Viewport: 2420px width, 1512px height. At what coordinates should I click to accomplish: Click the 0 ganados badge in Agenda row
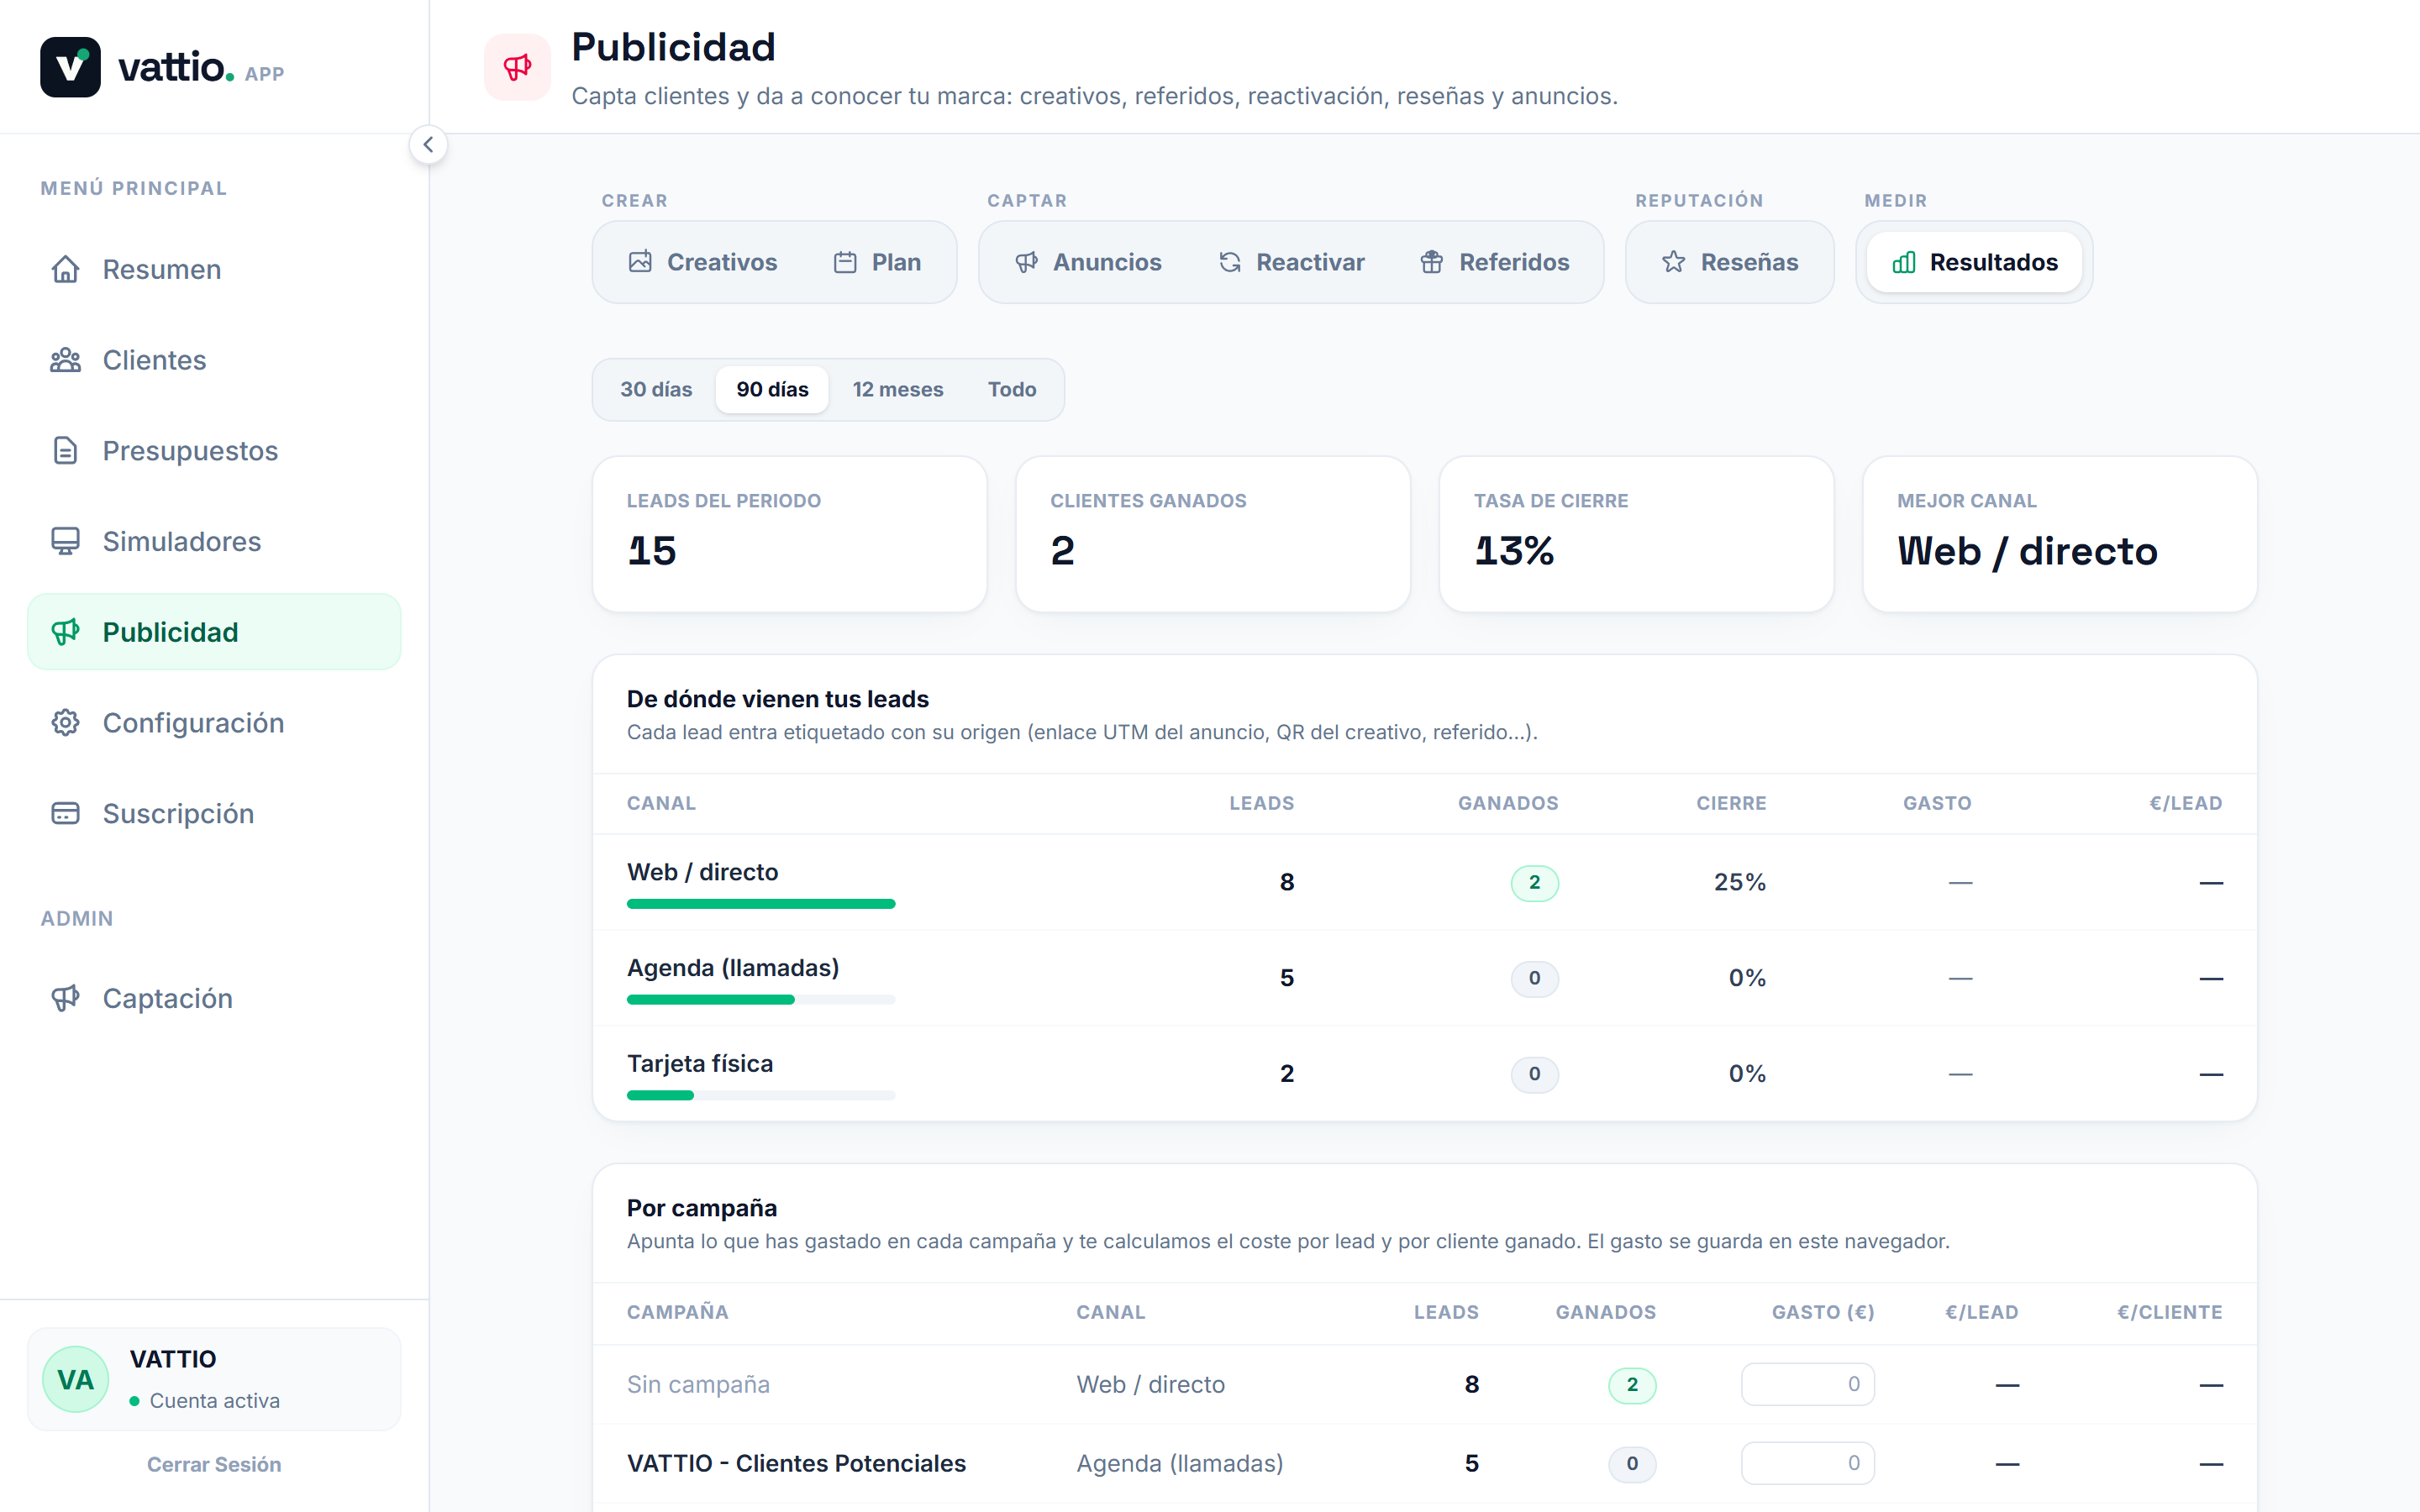coord(1535,978)
